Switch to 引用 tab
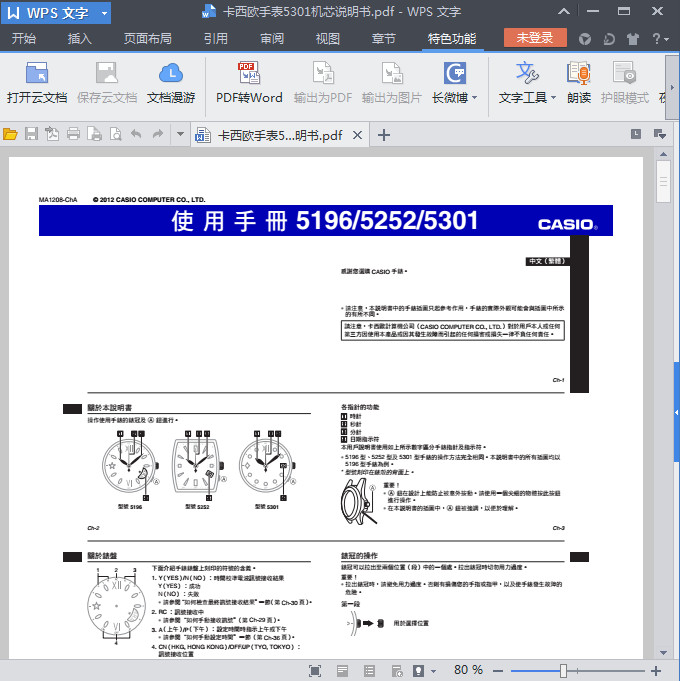Screen dimensions: 680x681 [216, 39]
